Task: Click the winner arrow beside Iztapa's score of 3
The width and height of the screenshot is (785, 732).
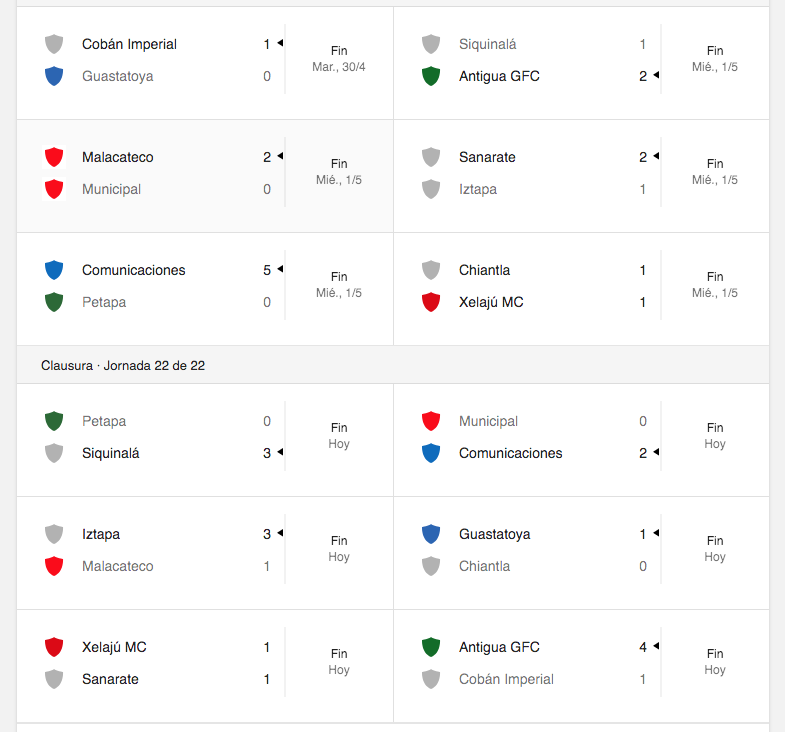Action: pyautogui.click(x=281, y=533)
